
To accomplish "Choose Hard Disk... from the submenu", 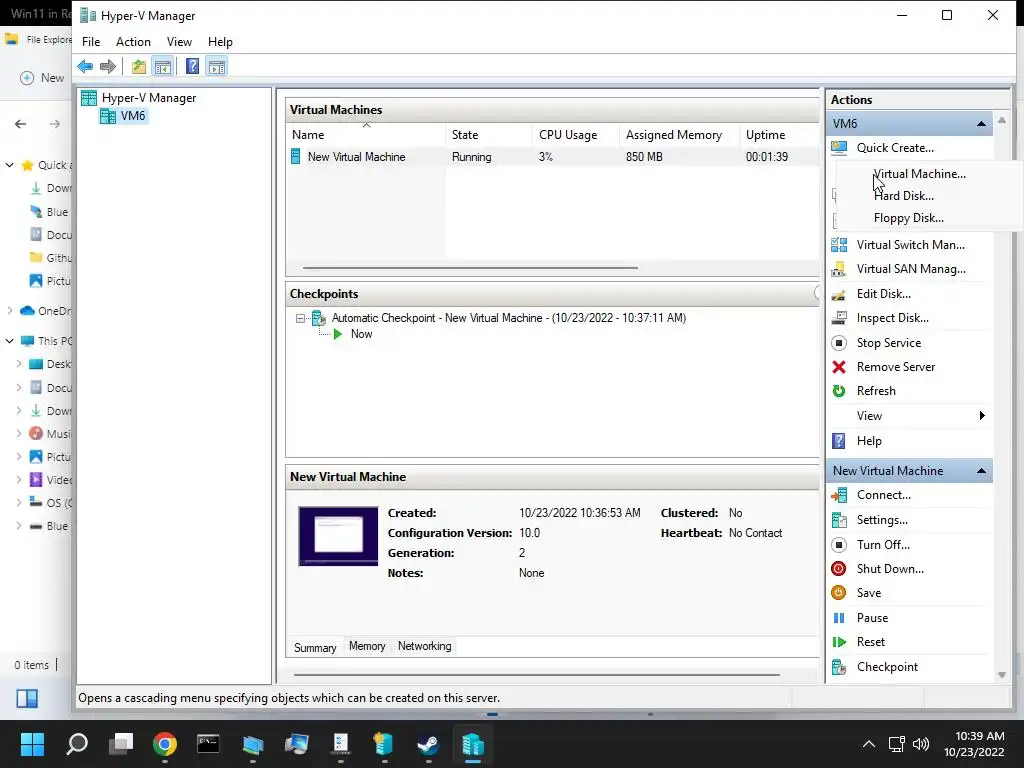I will tap(904, 196).
